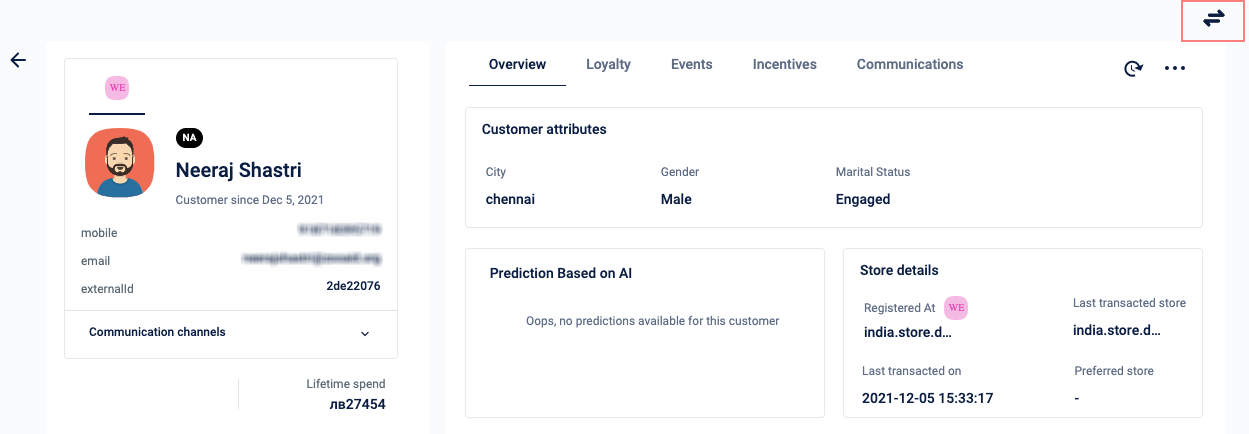The image size is (1249, 434).
Task: Go to the Events tab
Action: pos(692,65)
